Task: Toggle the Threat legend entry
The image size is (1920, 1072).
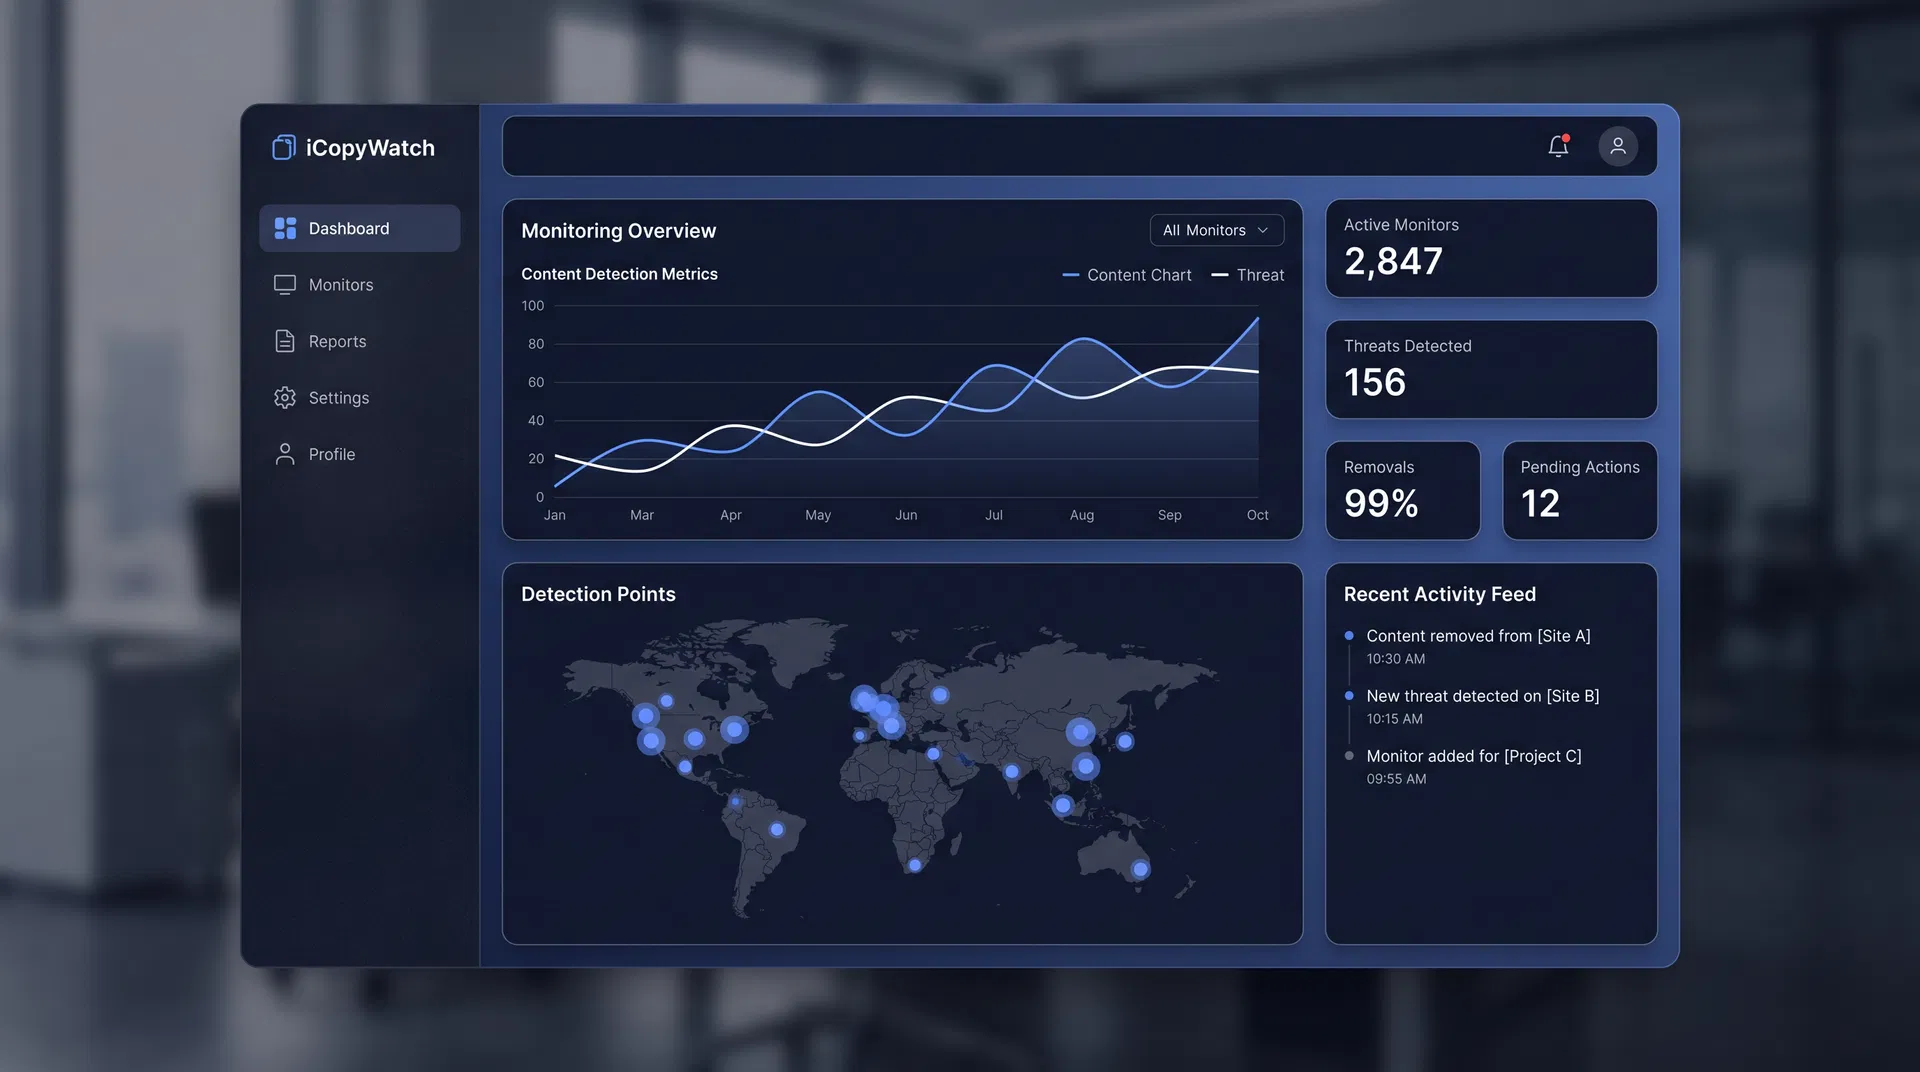Action: pyautogui.click(x=1248, y=274)
